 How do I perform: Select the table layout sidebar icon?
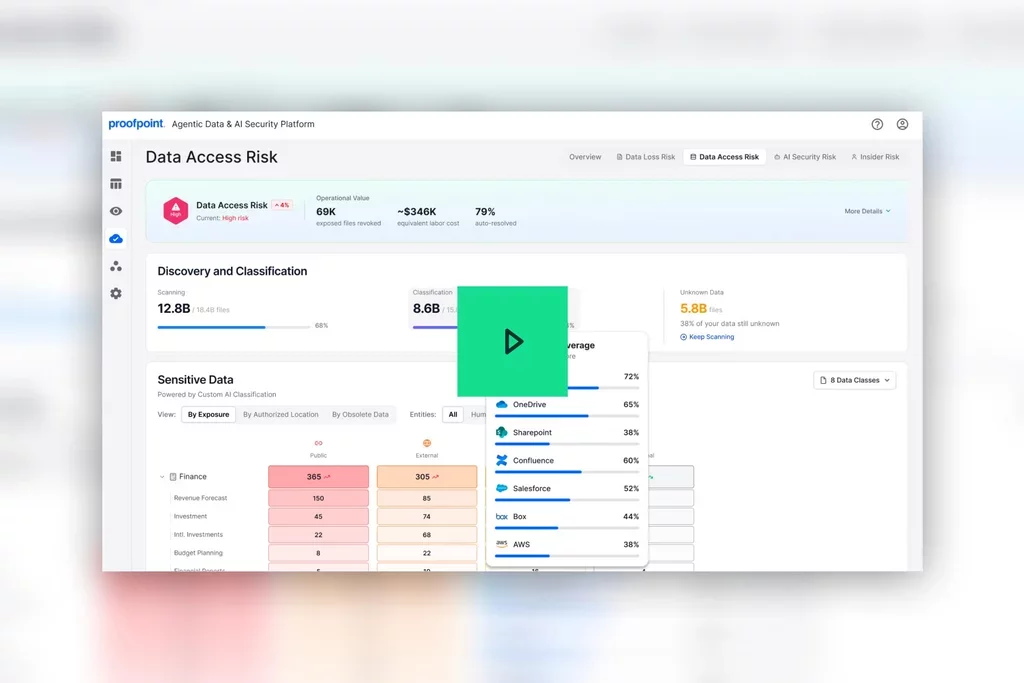[116, 183]
